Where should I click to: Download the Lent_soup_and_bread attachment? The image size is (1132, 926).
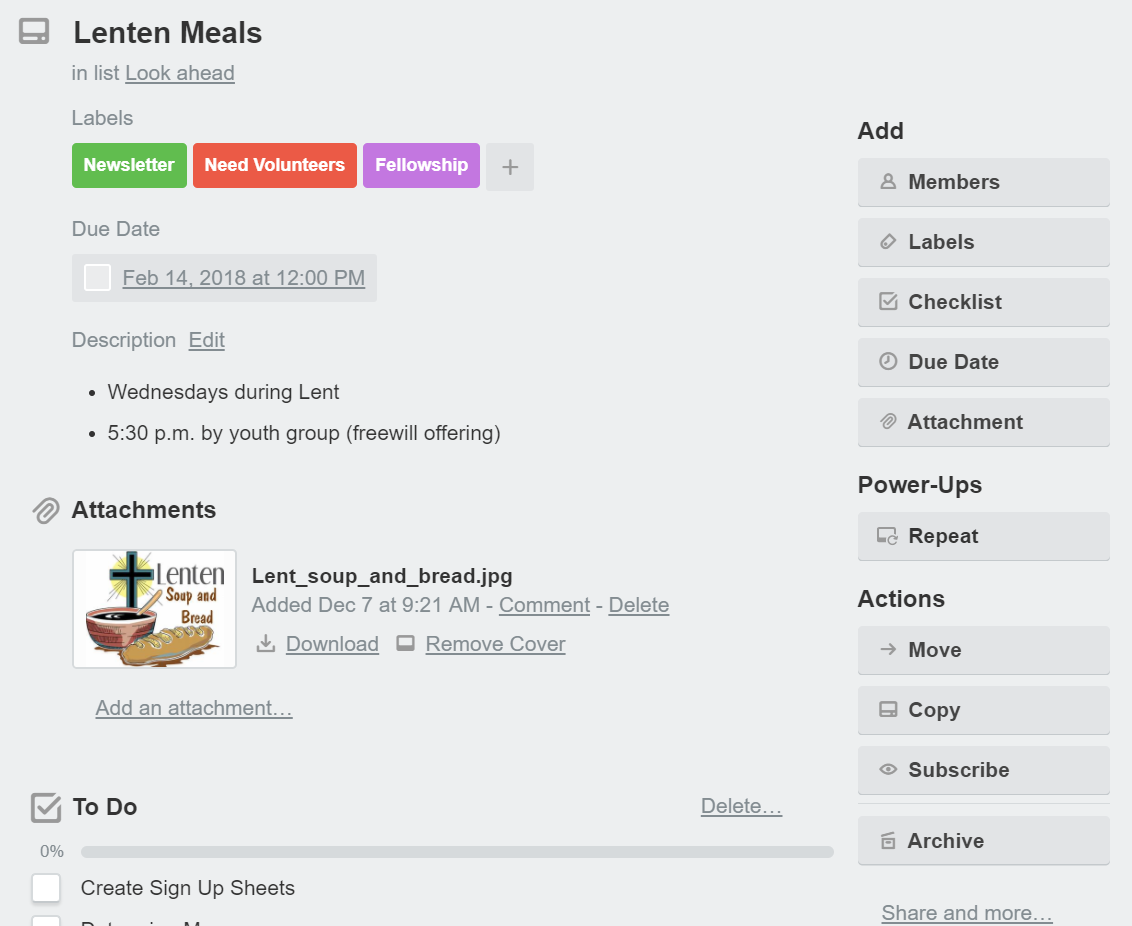click(331, 644)
